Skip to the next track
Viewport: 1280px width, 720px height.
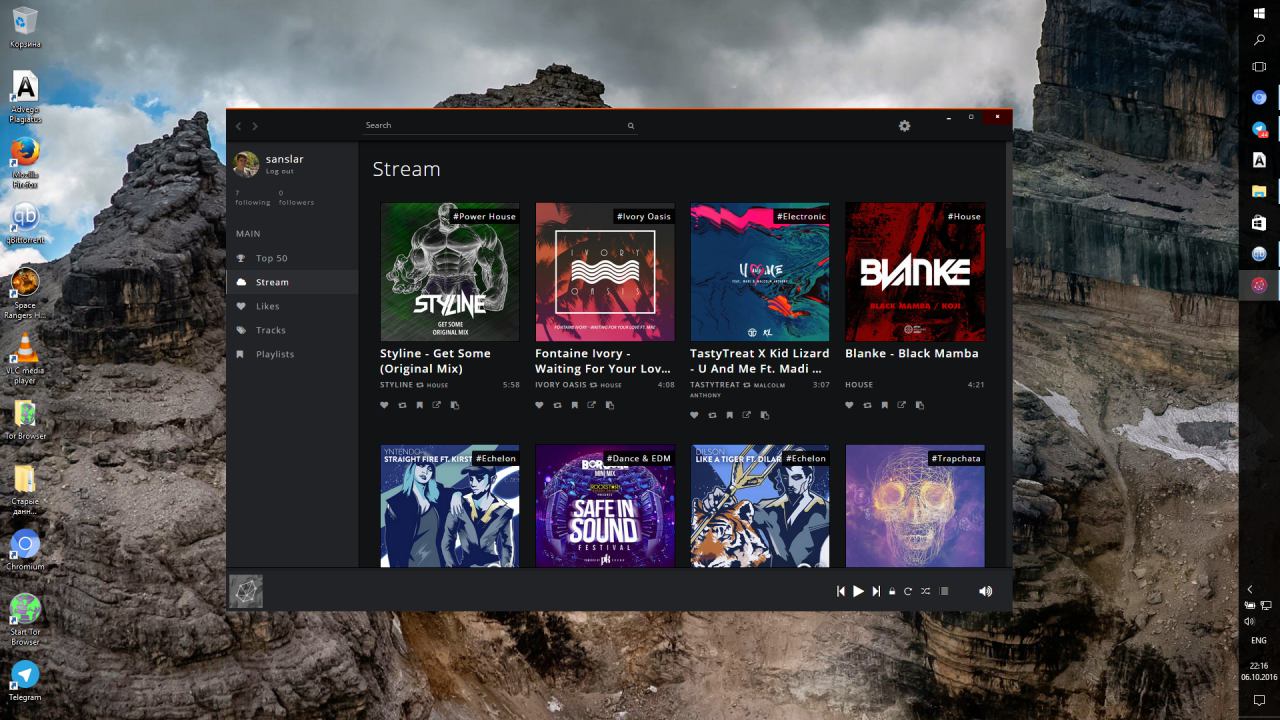click(x=876, y=591)
